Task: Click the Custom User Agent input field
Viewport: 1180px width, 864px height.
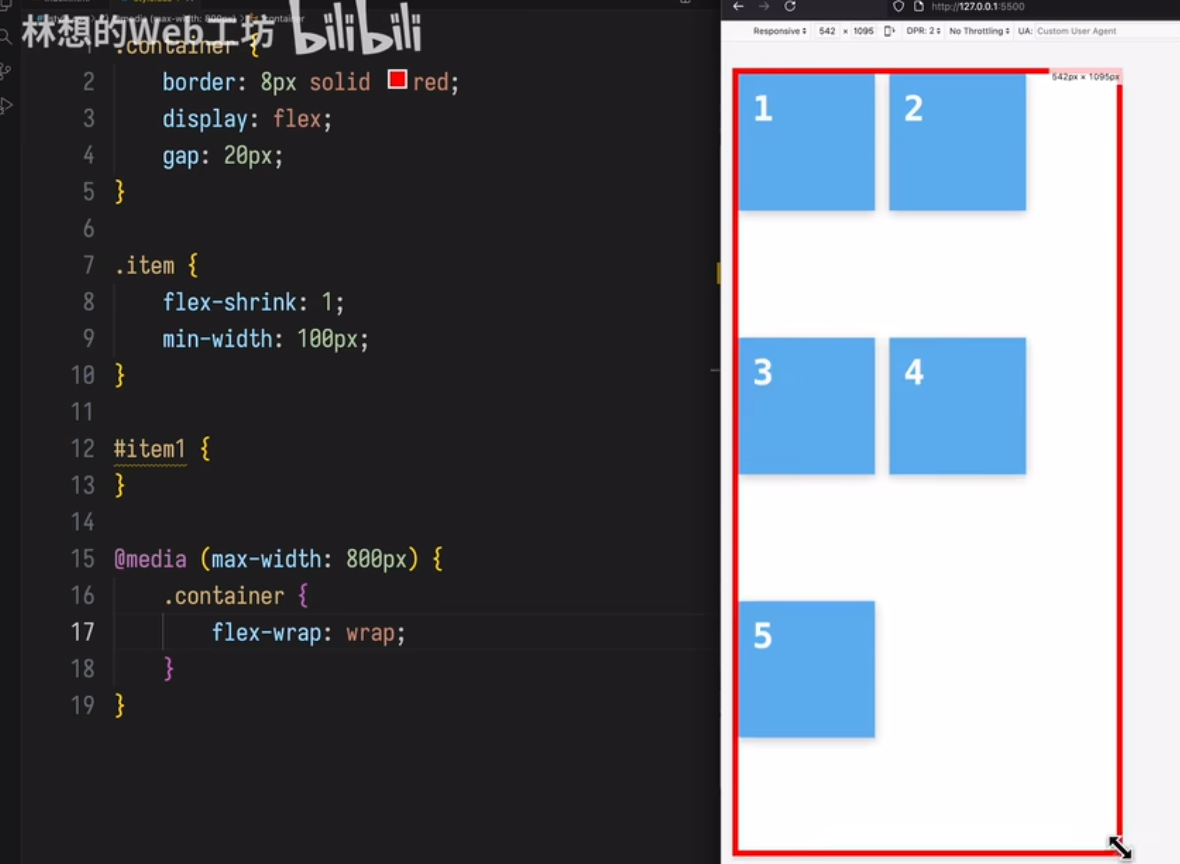Action: pyautogui.click(x=1076, y=31)
